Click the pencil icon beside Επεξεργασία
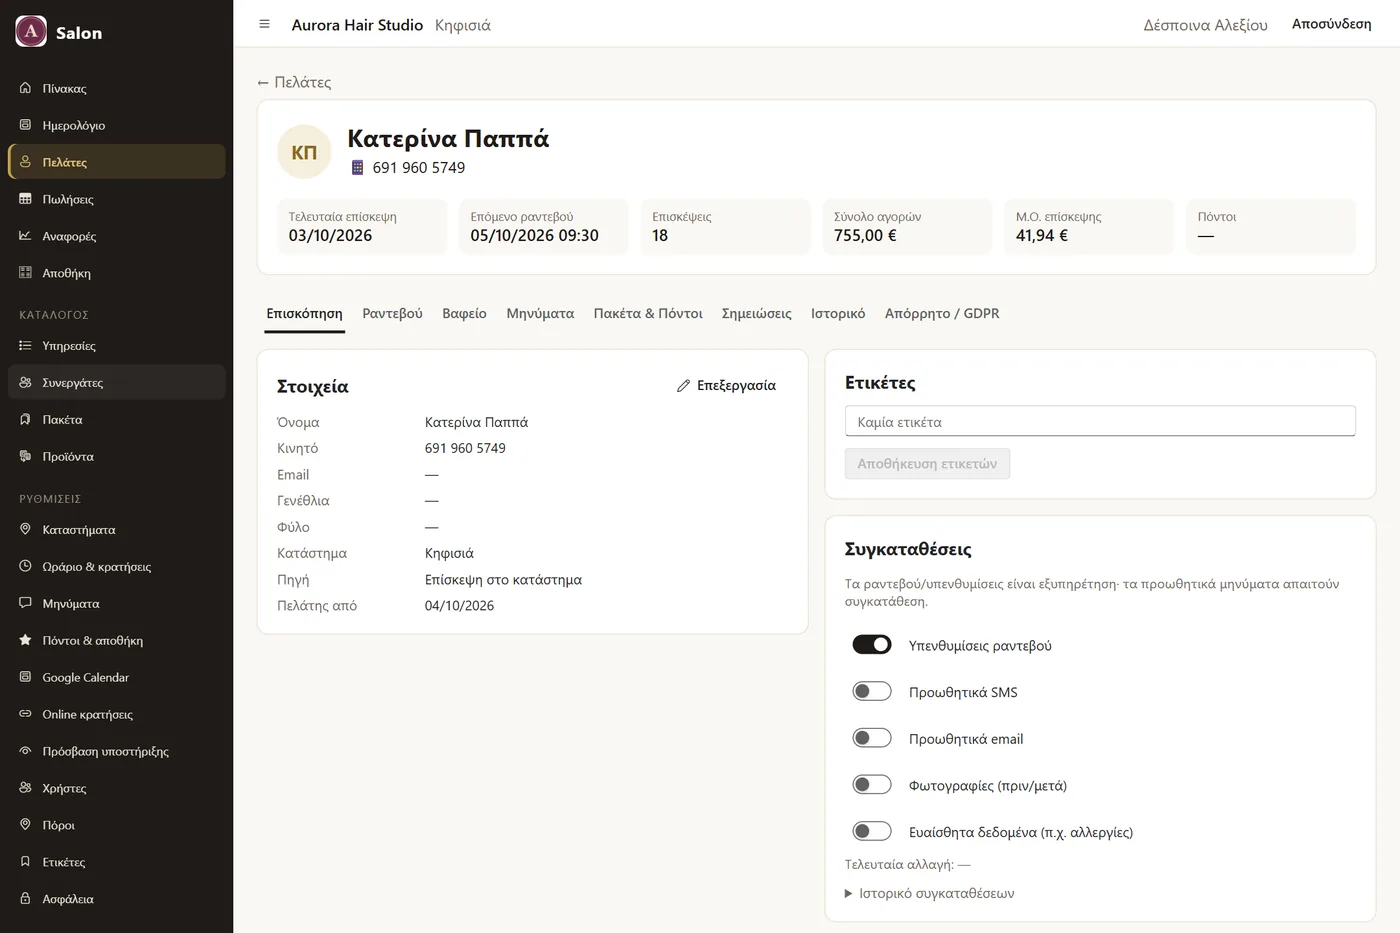1400x933 pixels. click(684, 386)
